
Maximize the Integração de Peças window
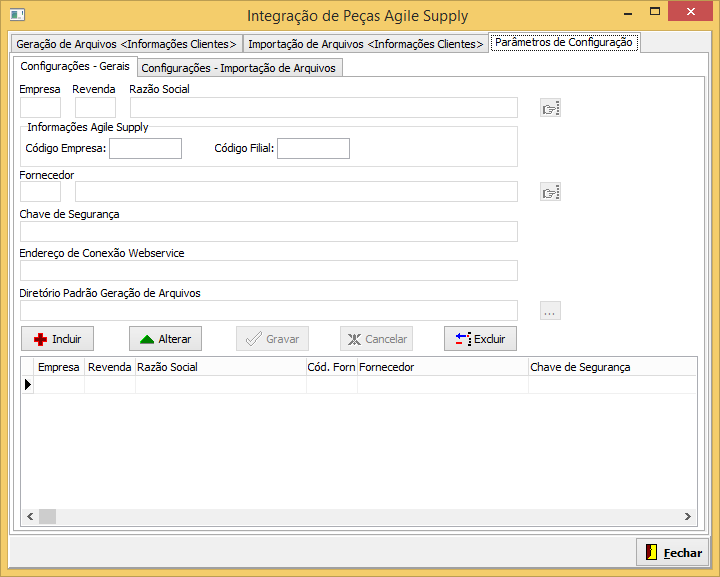pyautogui.click(x=655, y=11)
